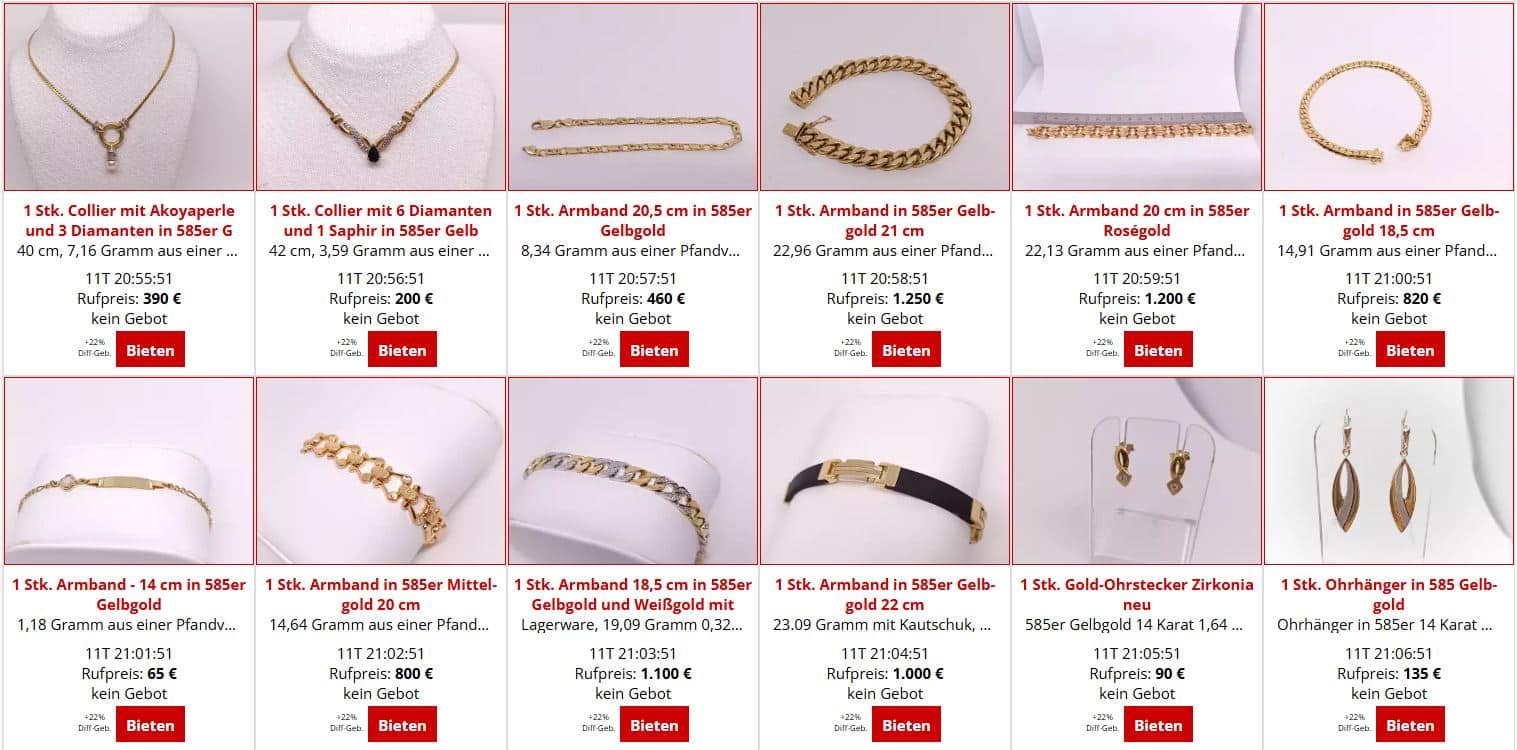Open the zirconia ear studs image
1517x750 pixels.
(1137, 471)
